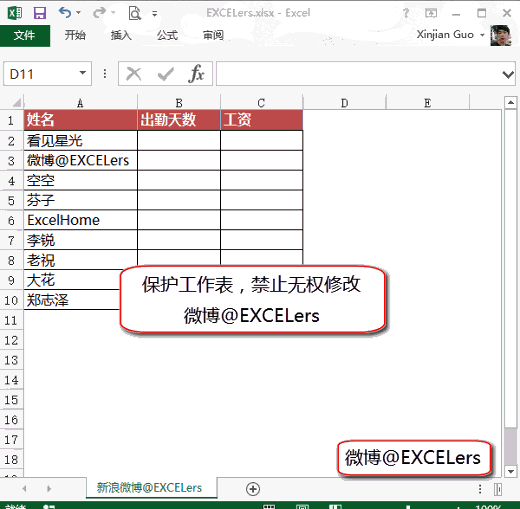Select cell containing 李锐

coord(80,240)
